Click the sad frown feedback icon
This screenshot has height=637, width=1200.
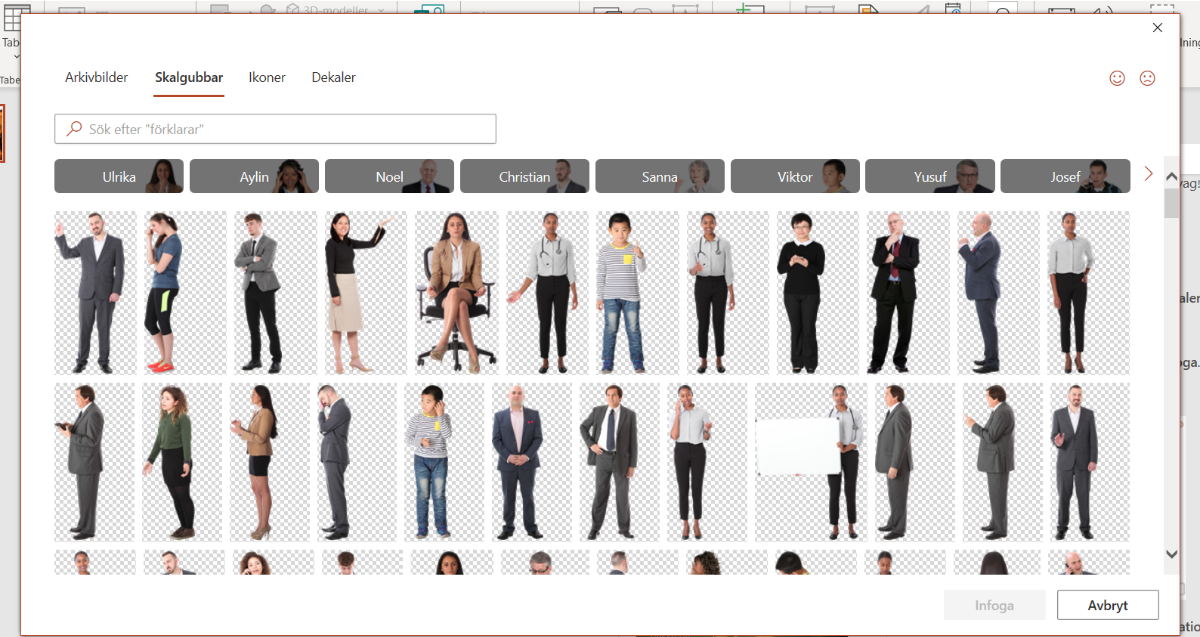coord(1147,78)
